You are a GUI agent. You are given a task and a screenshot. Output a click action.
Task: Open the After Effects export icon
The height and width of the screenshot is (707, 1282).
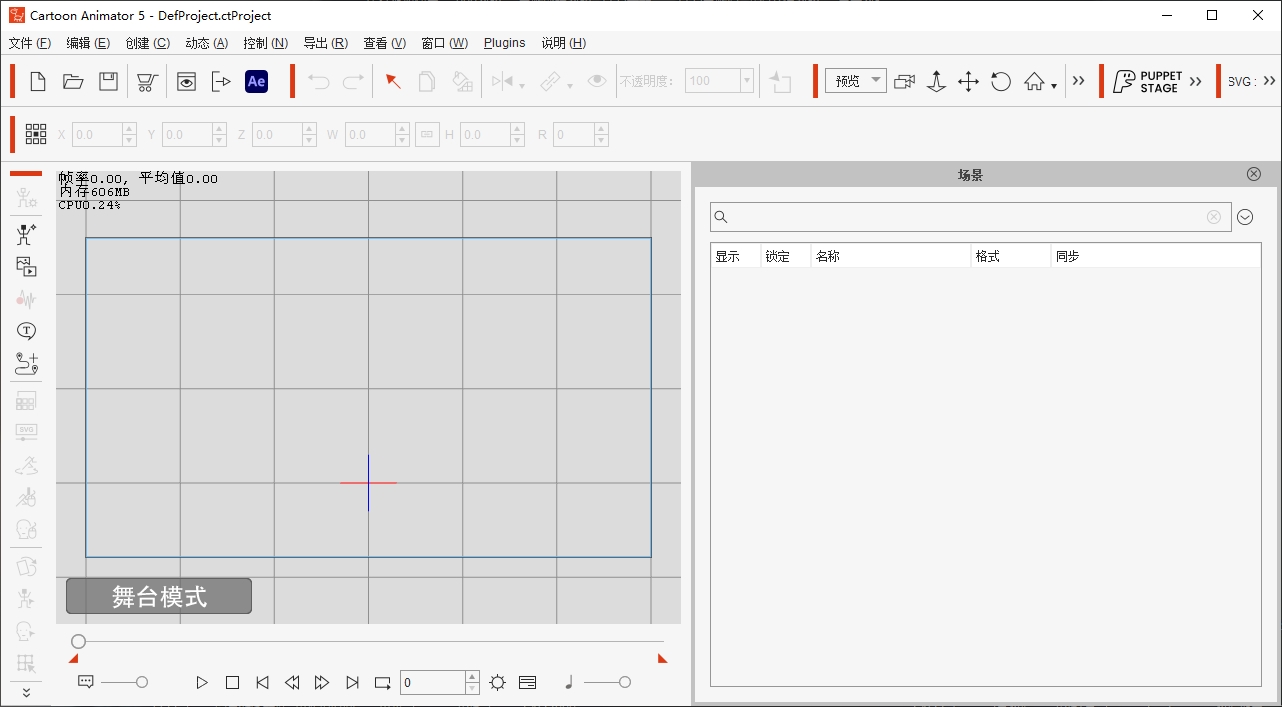pos(256,81)
